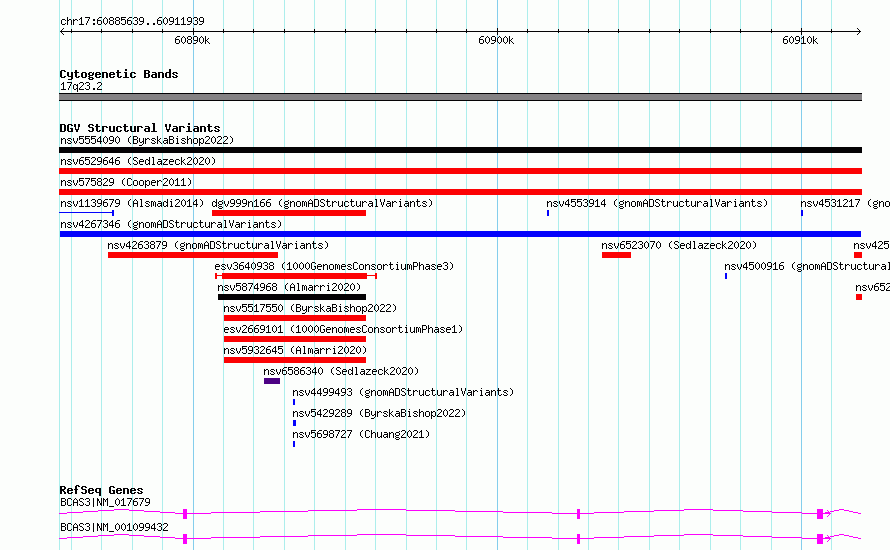890x550 pixels.
Task: Click the 17q23.2 band label
Action: [x=81, y=86]
